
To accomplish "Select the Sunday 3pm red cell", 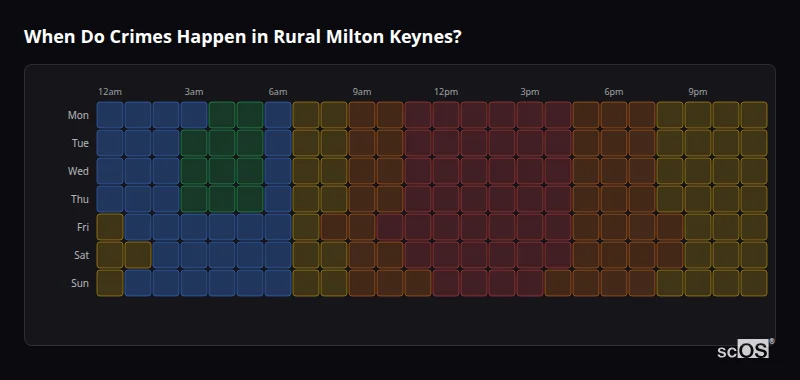I will [530, 283].
